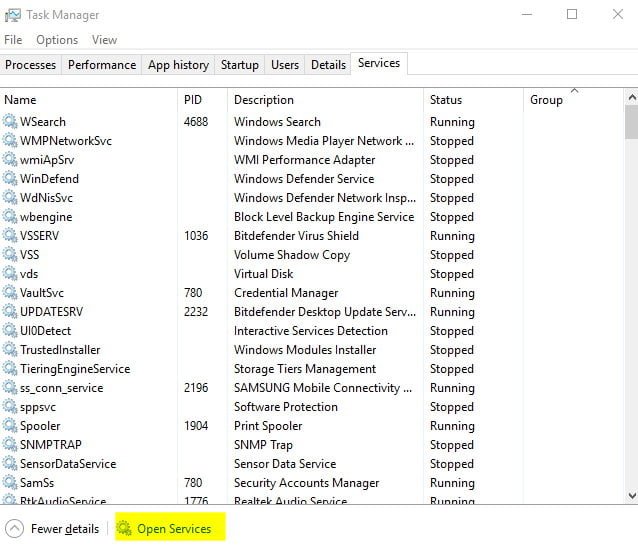Select the UPDATESRV Bitdefender service row

(x=300, y=312)
